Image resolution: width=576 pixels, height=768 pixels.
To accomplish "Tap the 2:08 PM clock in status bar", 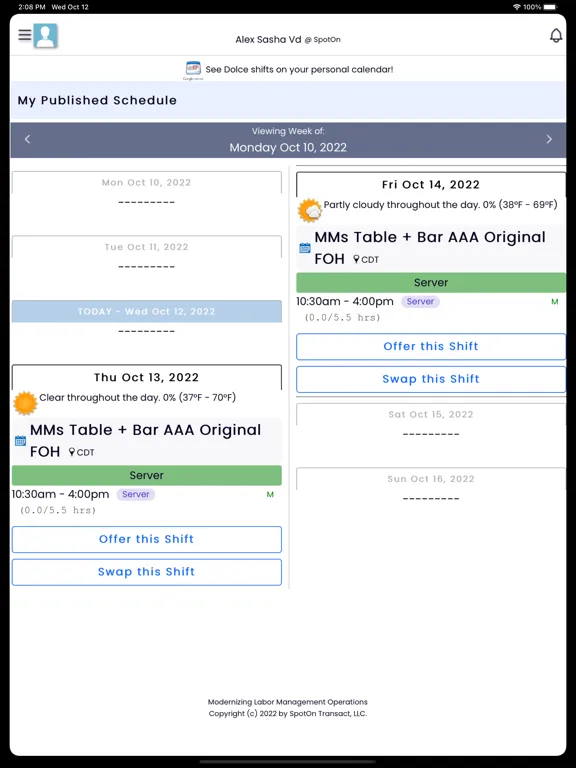I will tap(31, 7).
